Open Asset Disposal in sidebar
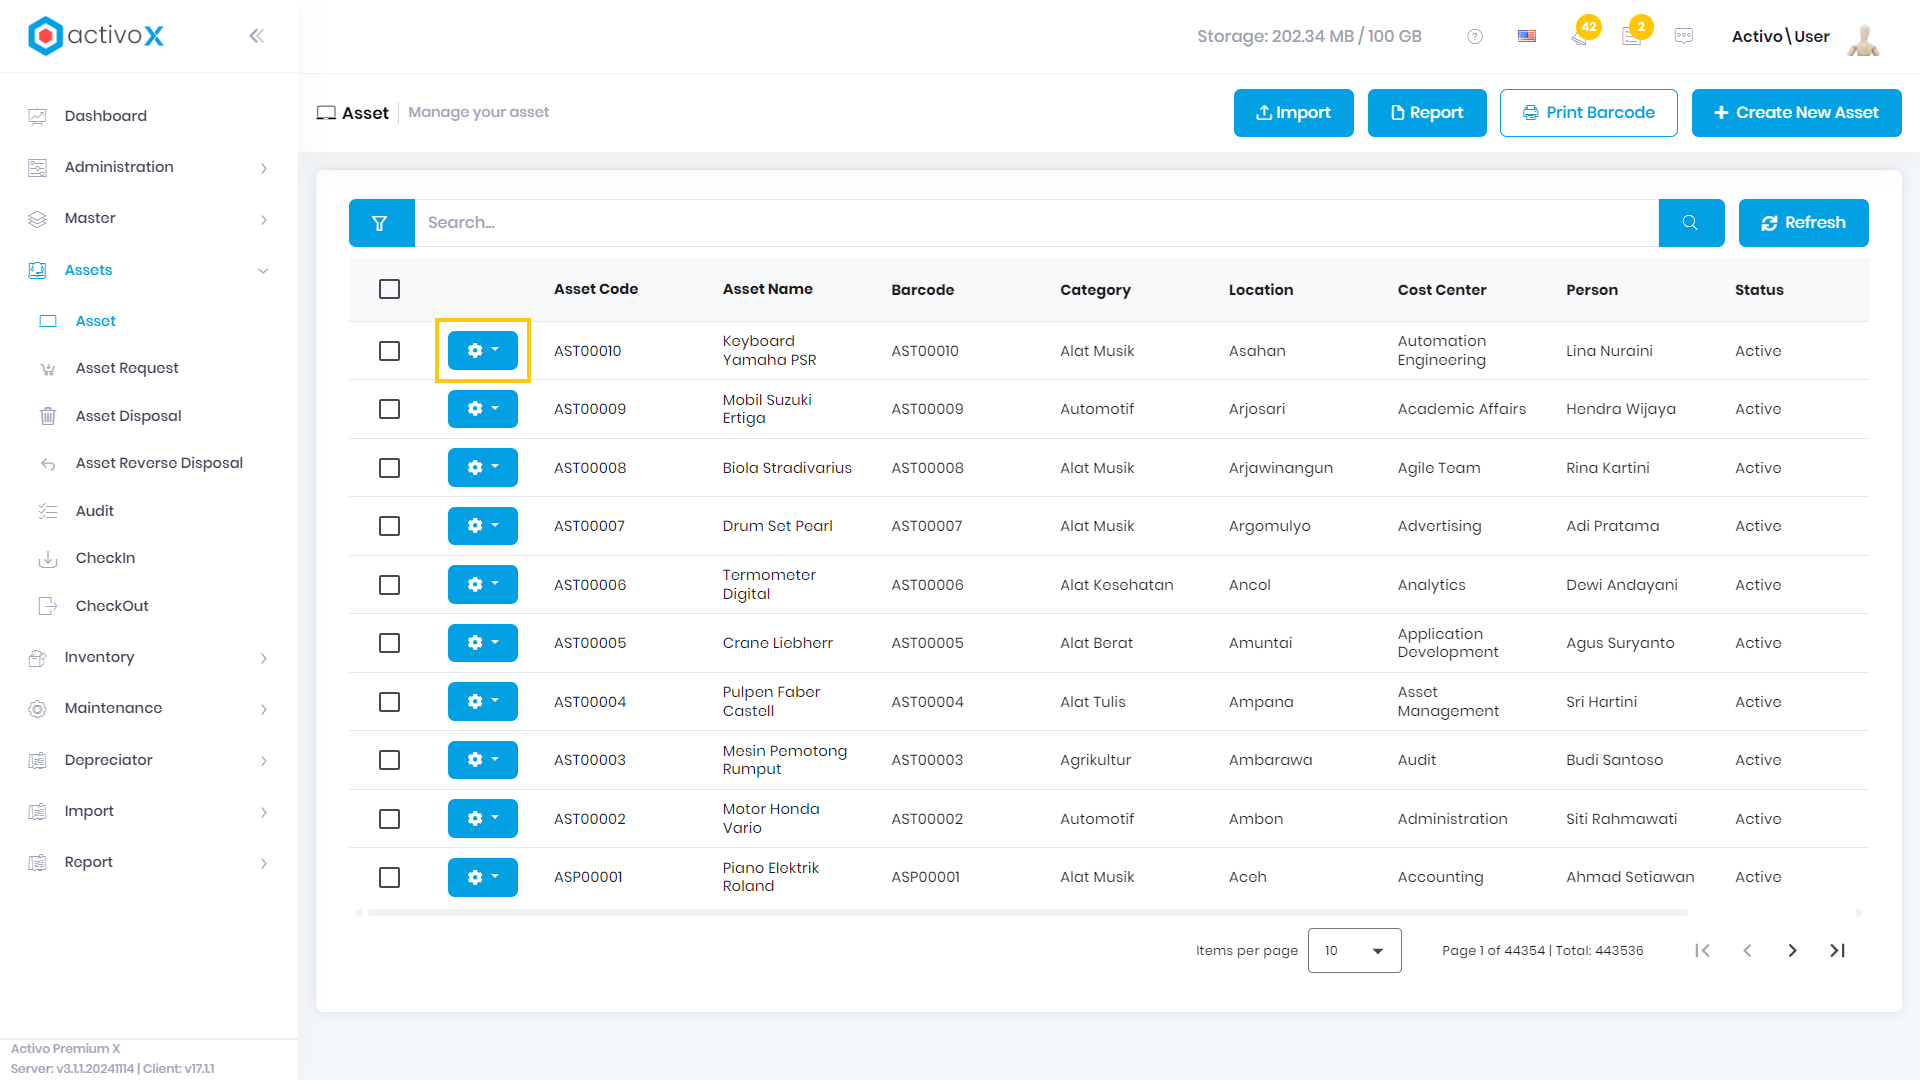The width and height of the screenshot is (1920, 1080). 128,416
